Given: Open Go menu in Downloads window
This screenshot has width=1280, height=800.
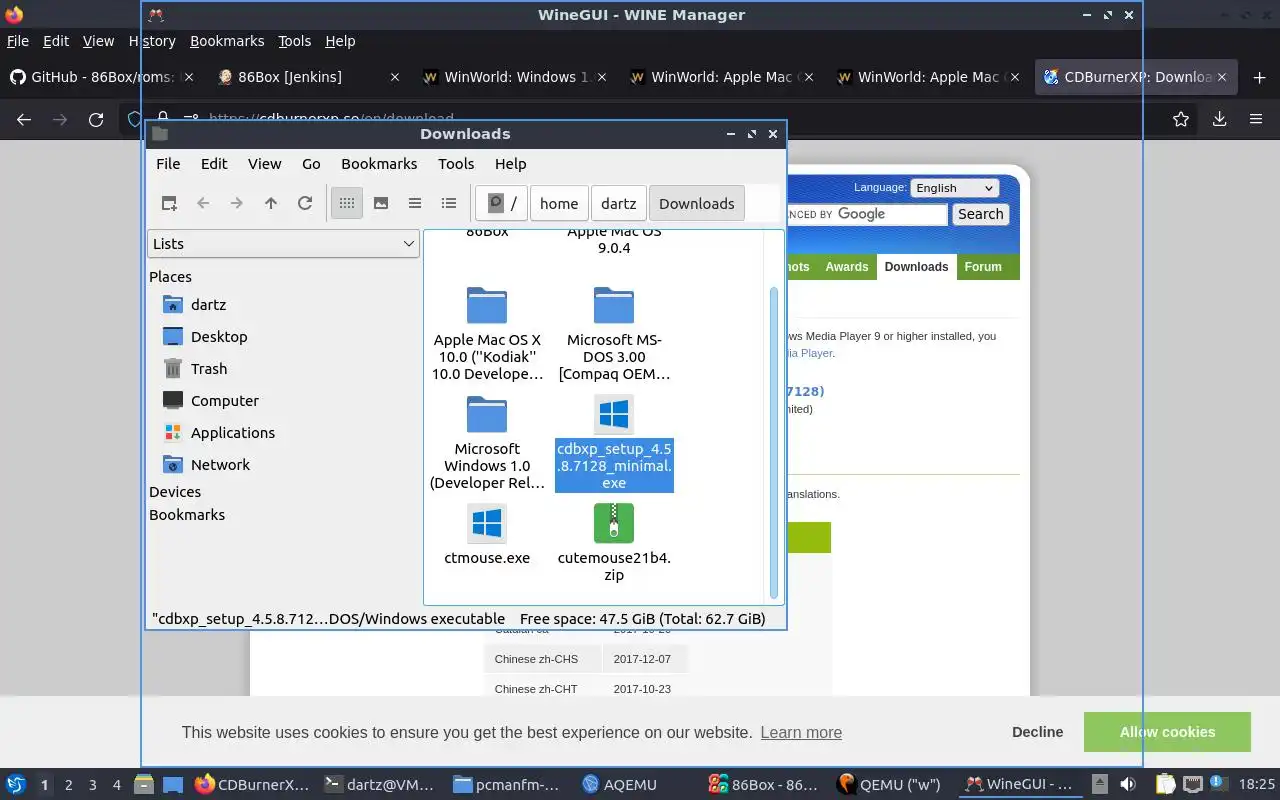Looking at the screenshot, I should [311, 163].
